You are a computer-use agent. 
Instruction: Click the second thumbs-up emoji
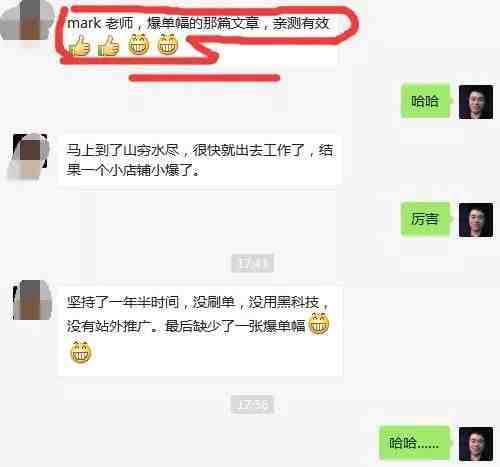click(108, 46)
